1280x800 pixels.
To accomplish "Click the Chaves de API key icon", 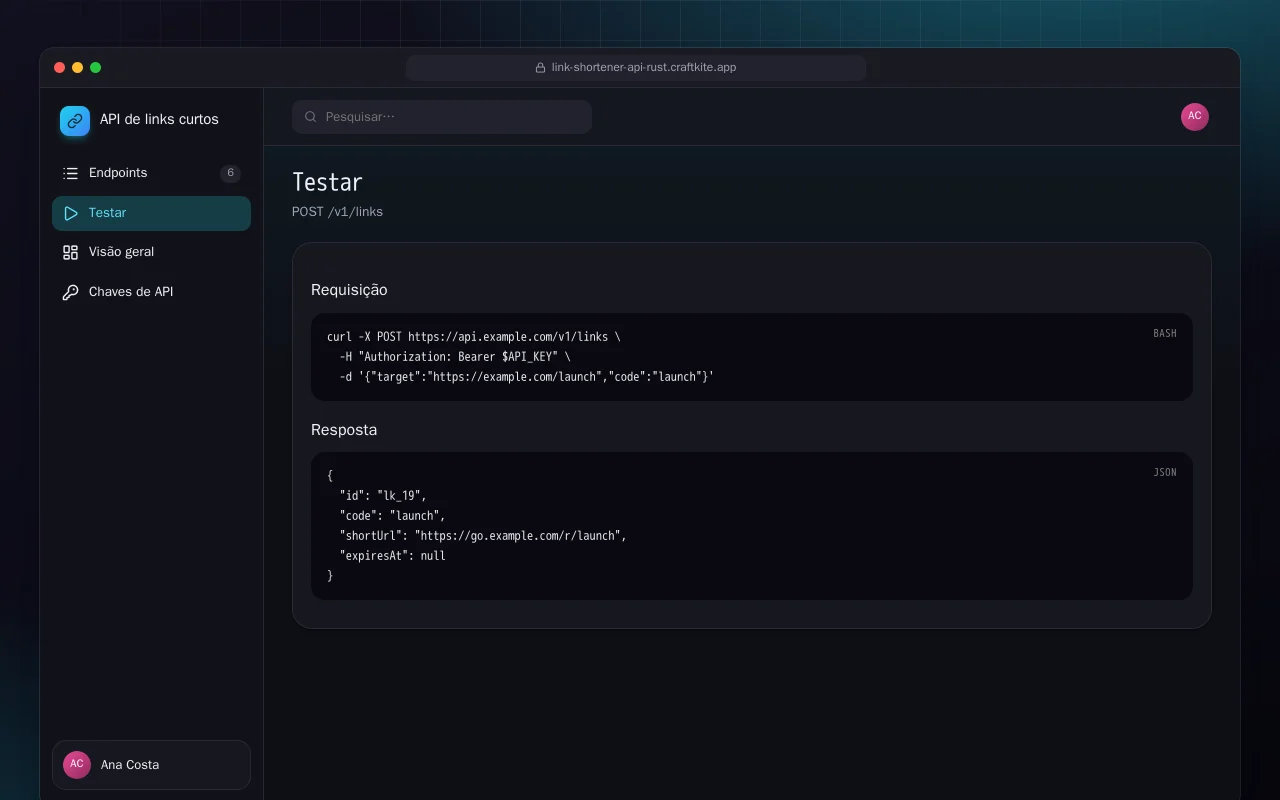I will click(70, 292).
